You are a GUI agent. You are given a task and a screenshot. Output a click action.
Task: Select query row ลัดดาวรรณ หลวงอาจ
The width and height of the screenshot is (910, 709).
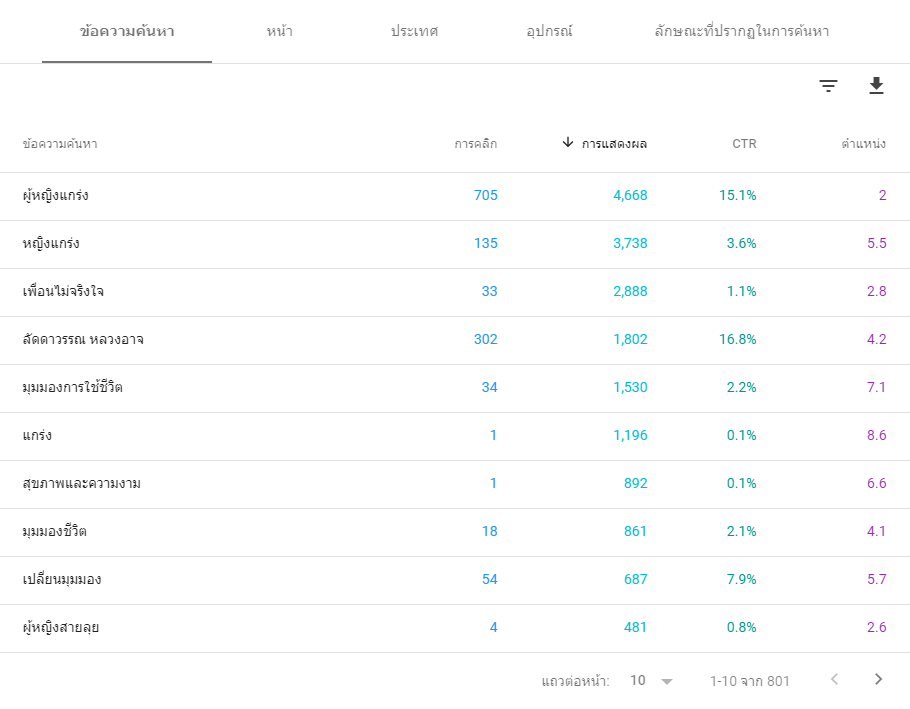click(x=455, y=341)
